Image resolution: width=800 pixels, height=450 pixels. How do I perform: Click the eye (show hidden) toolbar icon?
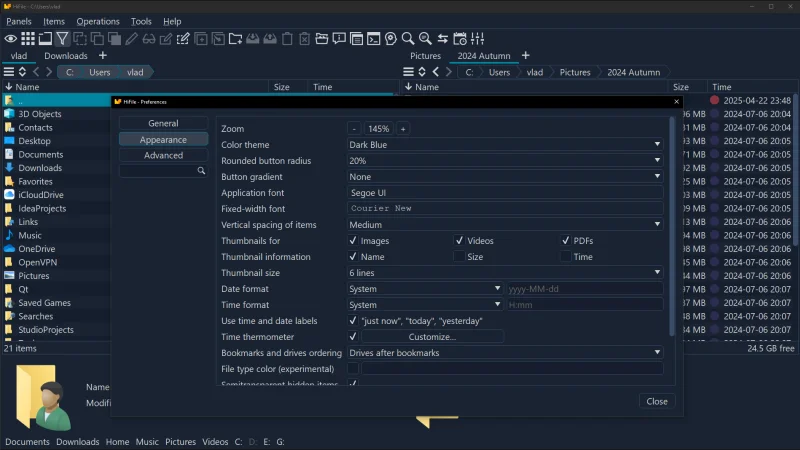[x=10, y=39]
